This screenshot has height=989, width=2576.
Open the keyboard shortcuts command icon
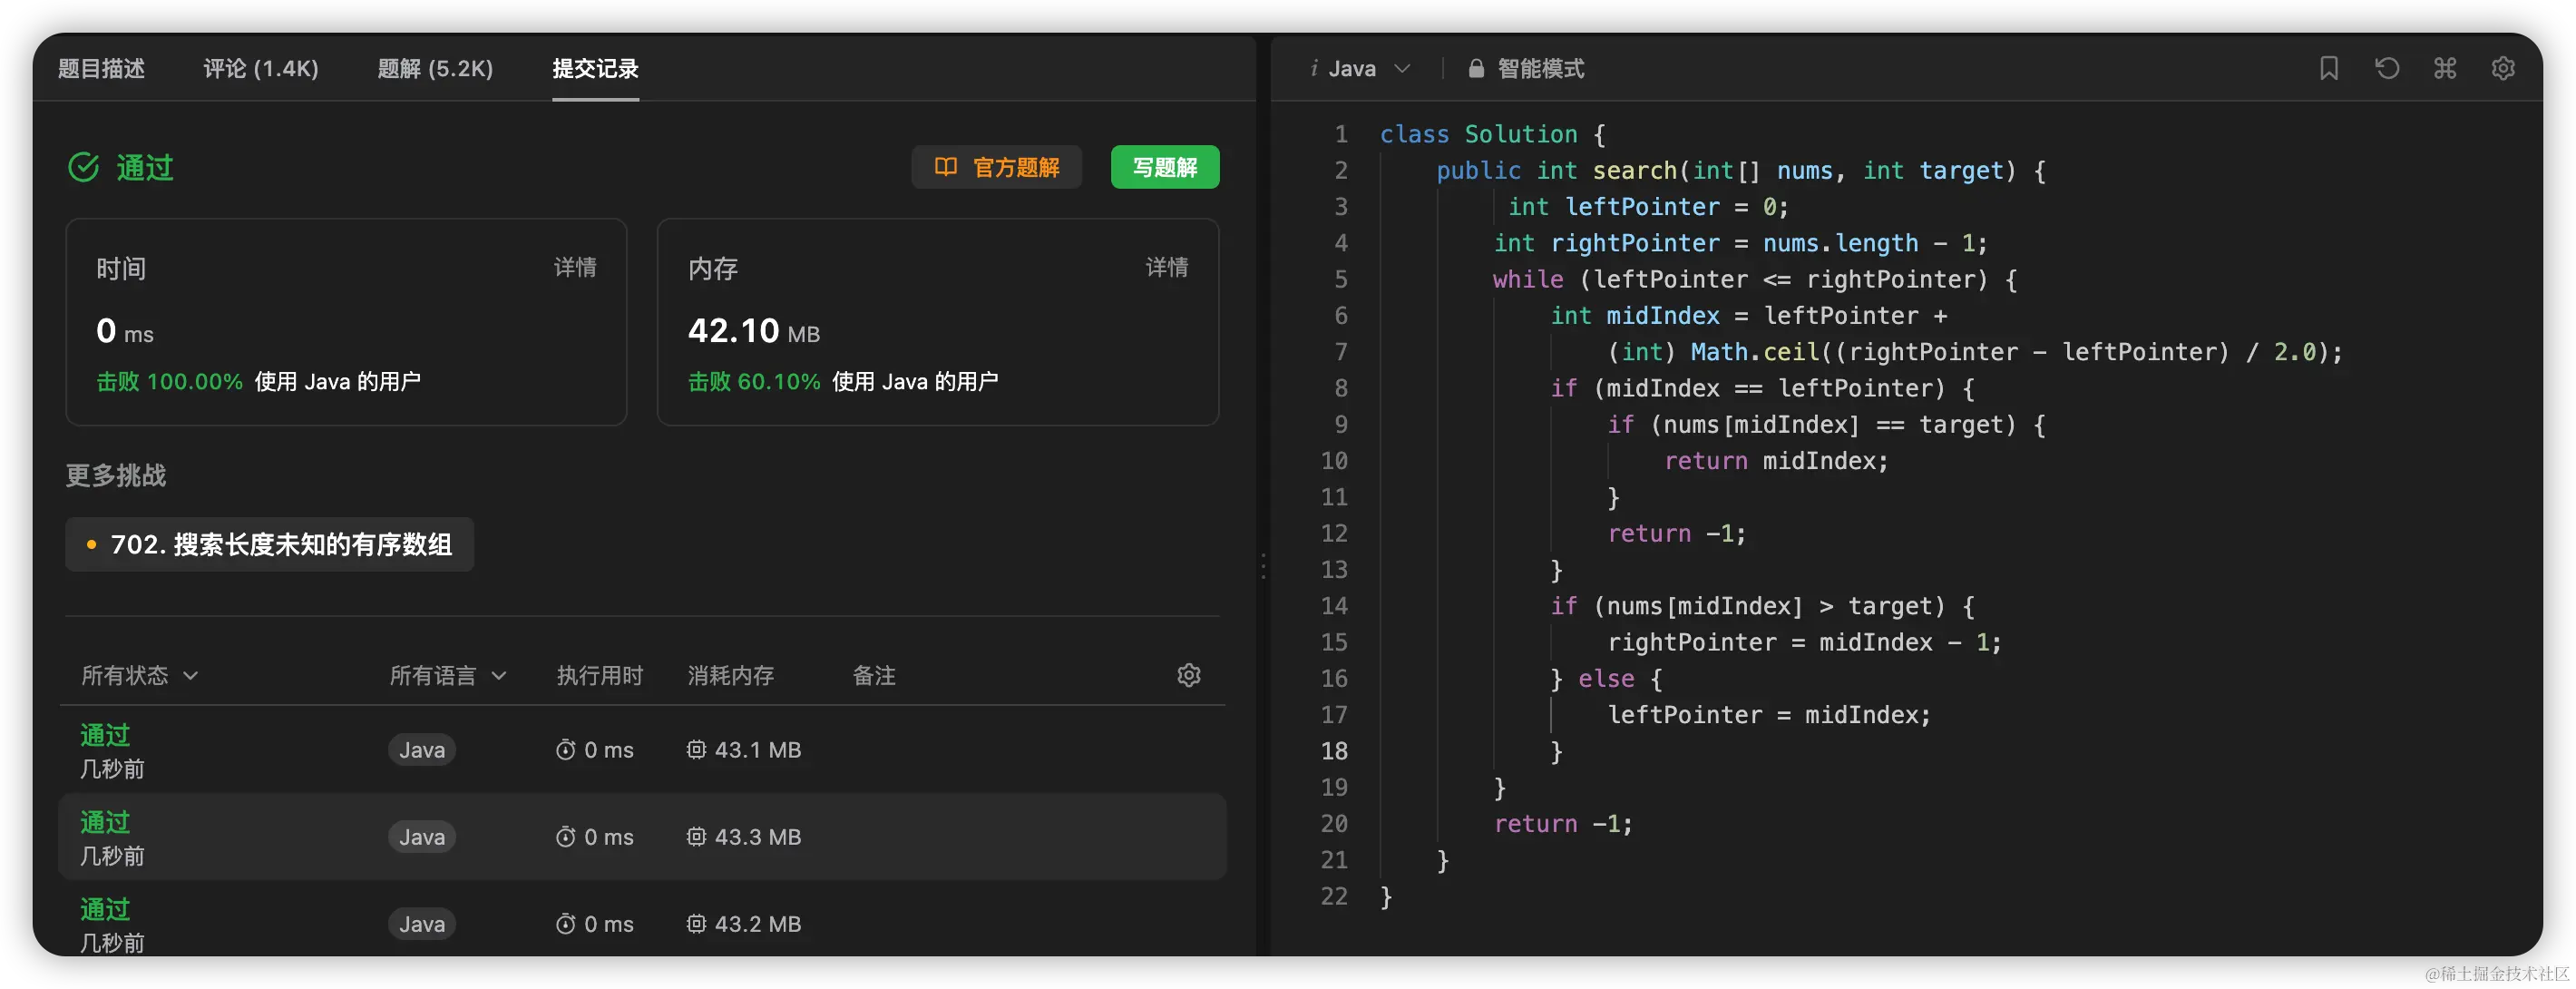(2445, 68)
